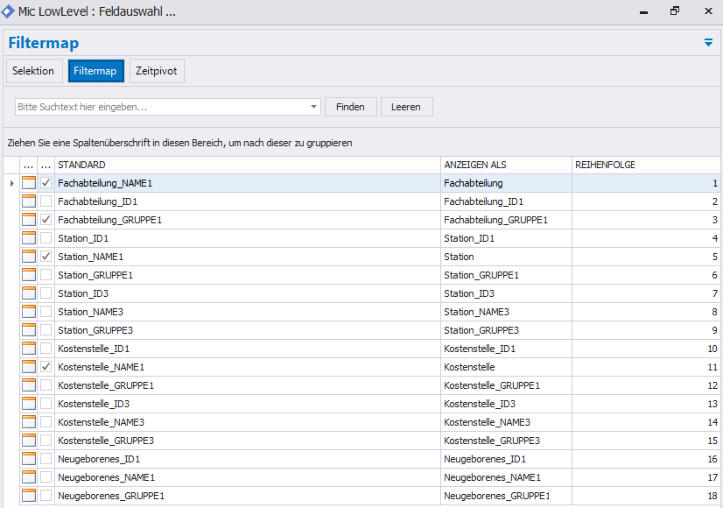Uncheck the Kostenstelle_NAME1 checkbox
The height and width of the screenshot is (508, 723).
pos(46,367)
